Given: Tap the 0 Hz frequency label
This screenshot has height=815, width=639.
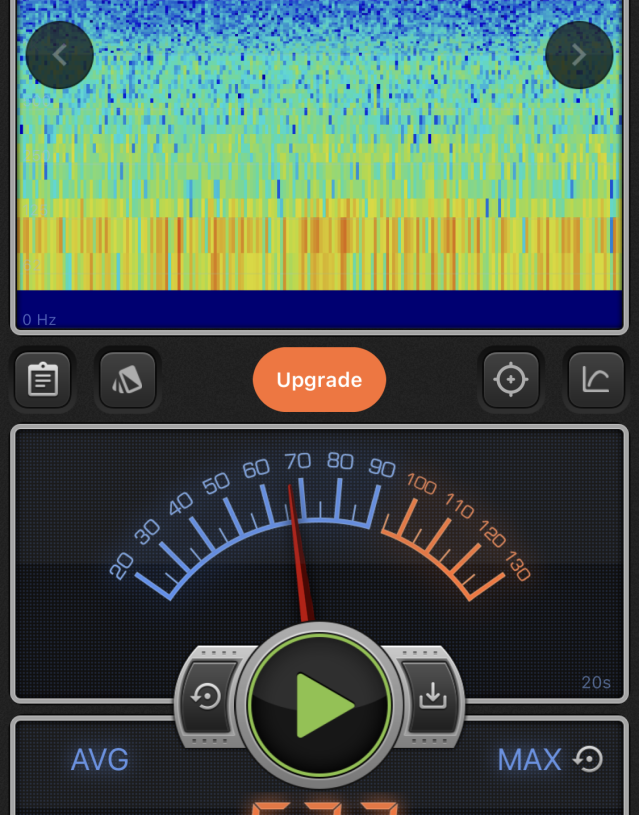Looking at the screenshot, I should click(40, 320).
